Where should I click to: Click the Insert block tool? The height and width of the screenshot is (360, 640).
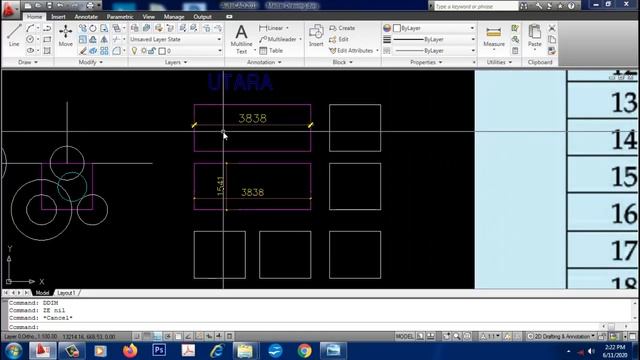click(316, 35)
